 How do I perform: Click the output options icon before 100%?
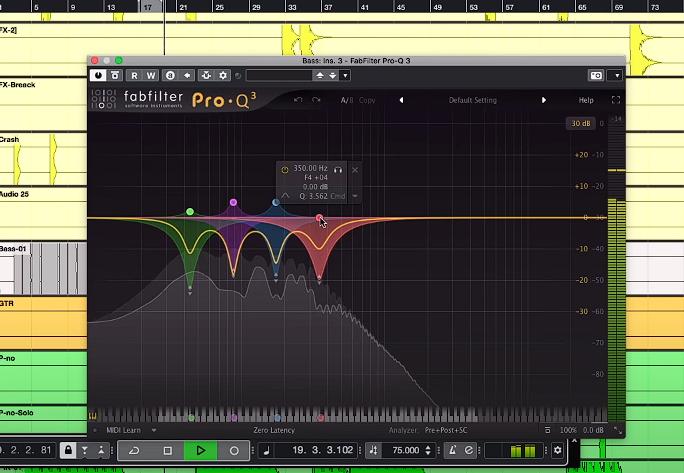pos(547,430)
